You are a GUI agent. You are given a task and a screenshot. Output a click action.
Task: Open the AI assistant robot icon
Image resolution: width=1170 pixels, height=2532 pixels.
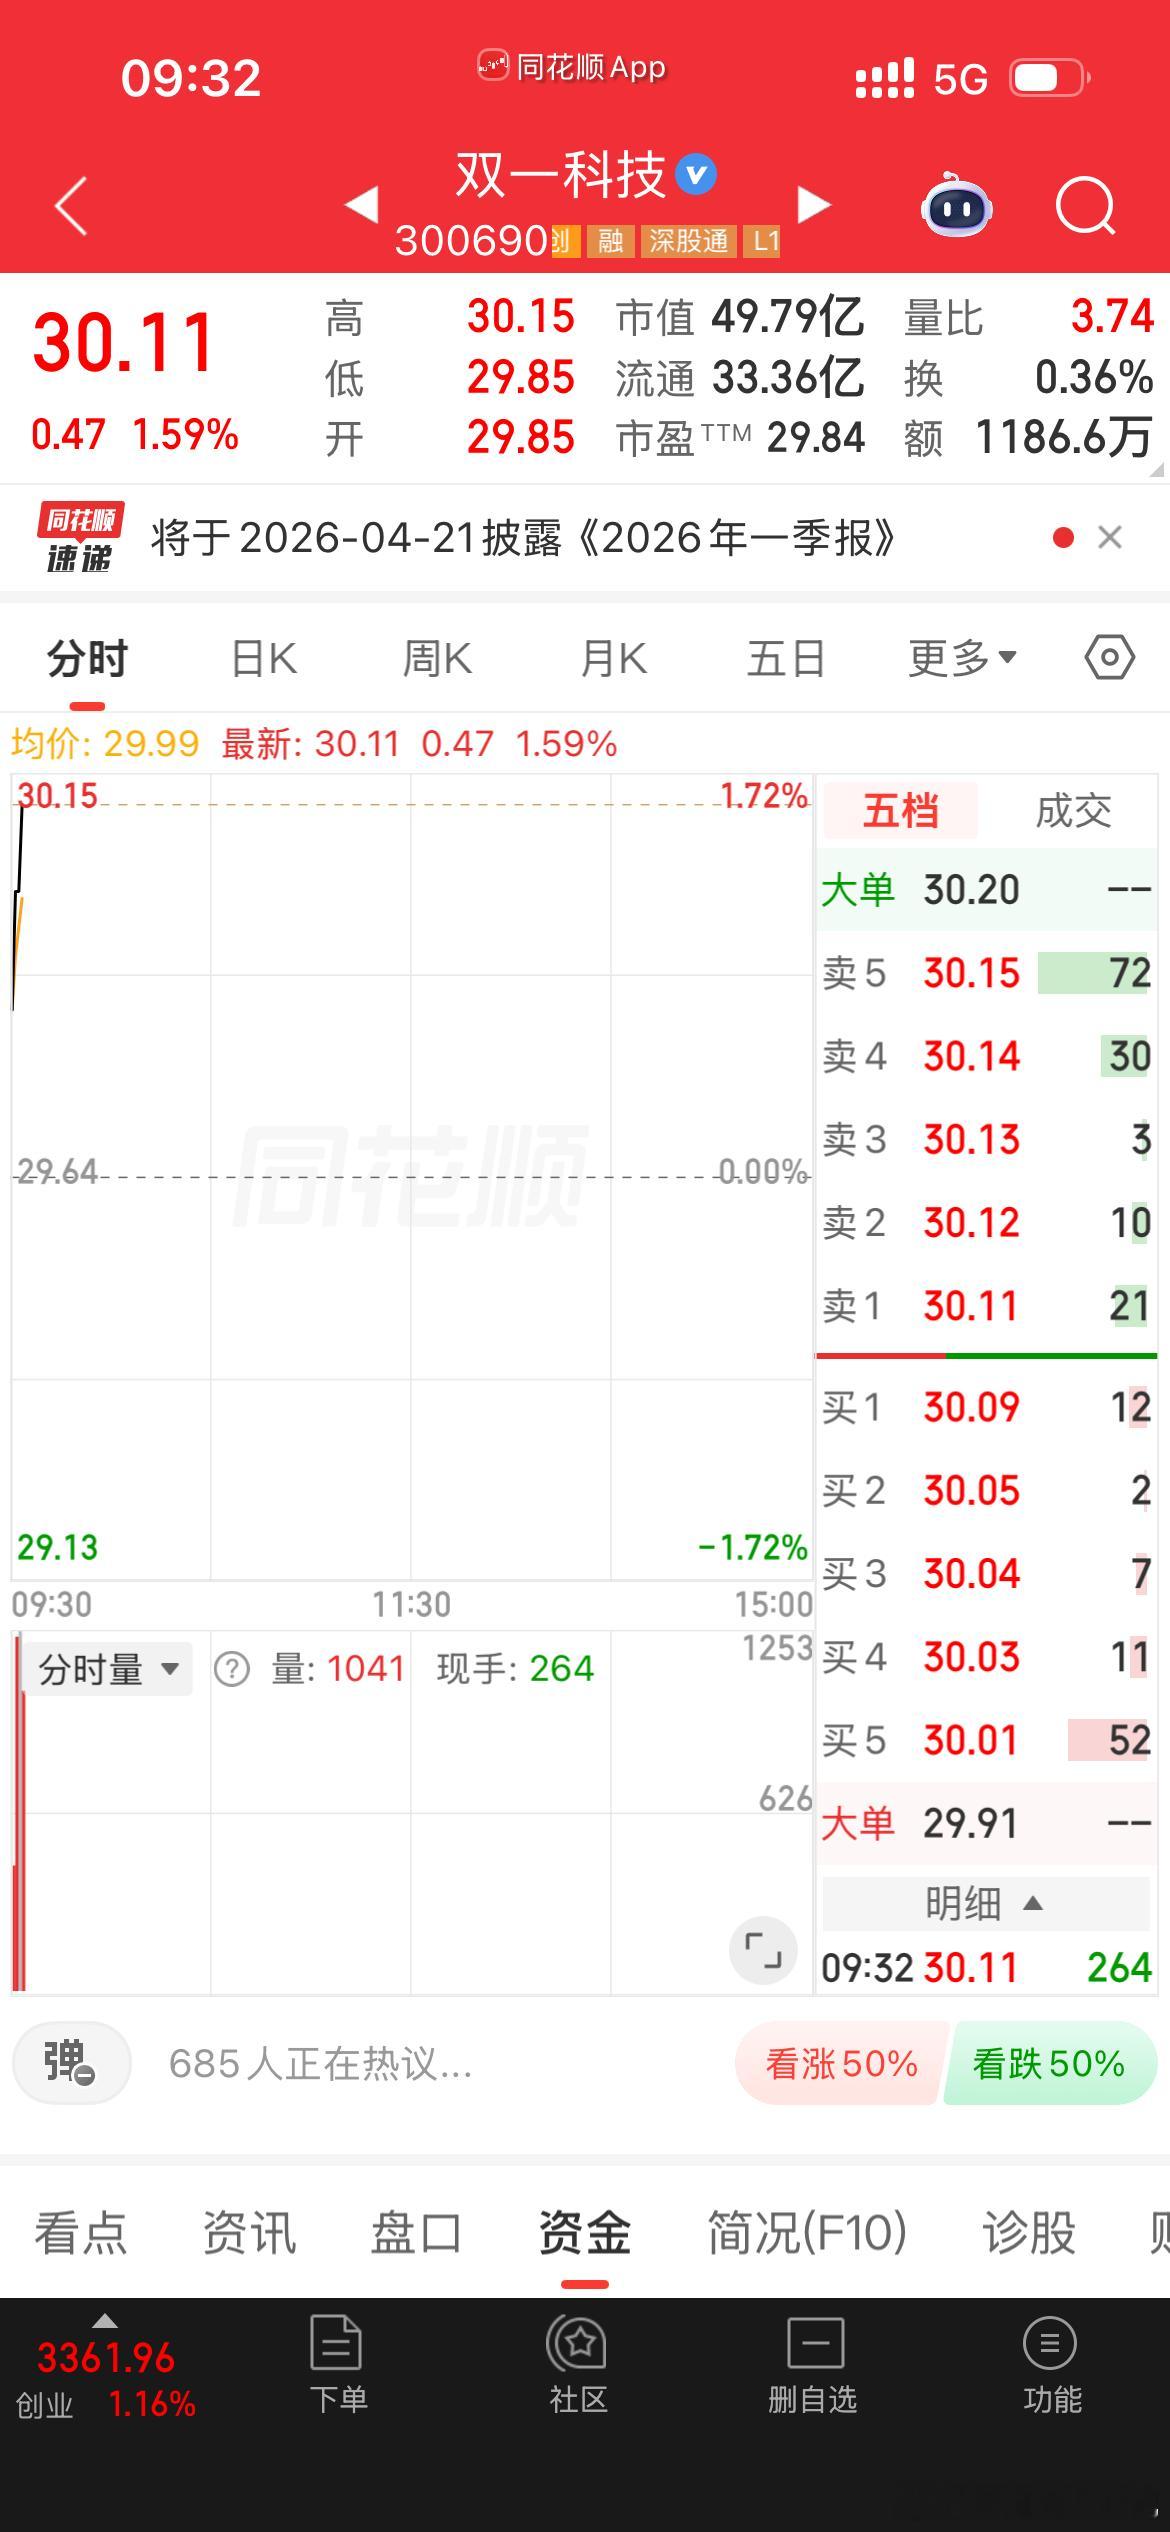coord(957,207)
